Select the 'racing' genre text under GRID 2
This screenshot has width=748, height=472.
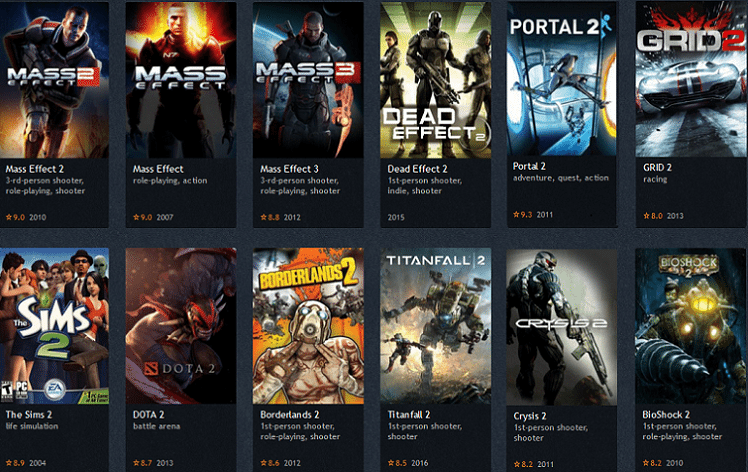(655, 179)
